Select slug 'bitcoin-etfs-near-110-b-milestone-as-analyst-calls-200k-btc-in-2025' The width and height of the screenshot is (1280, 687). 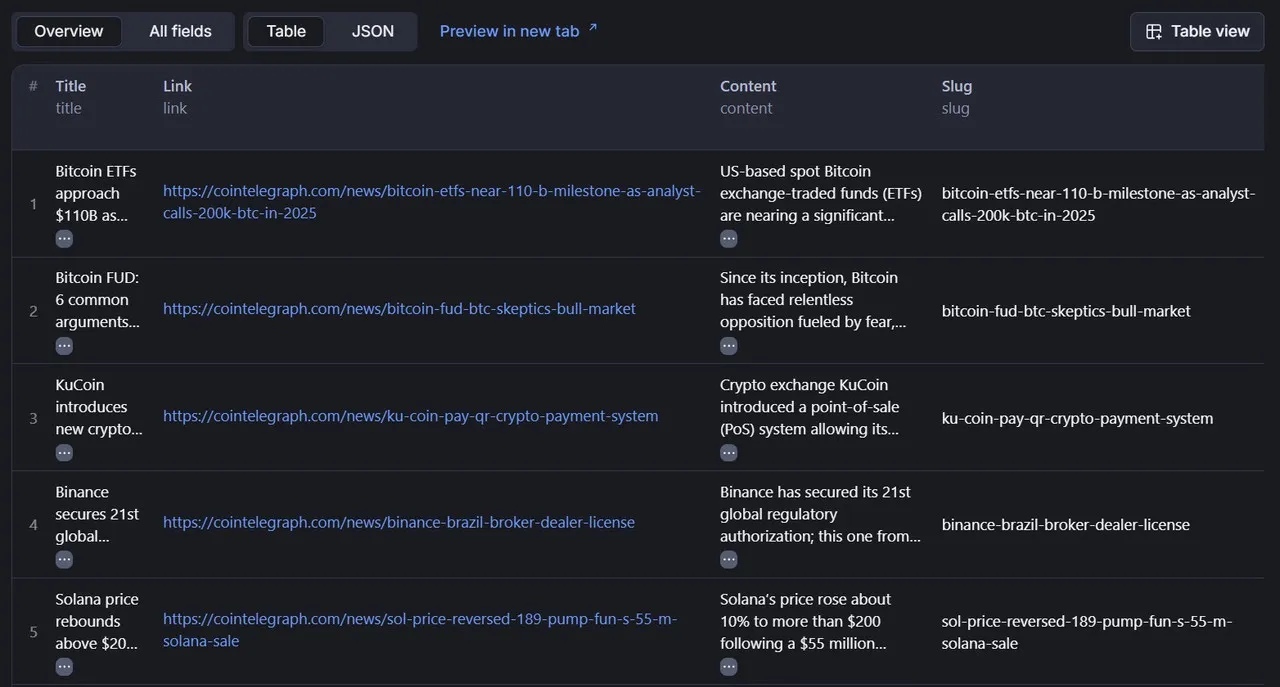(1098, 204)
